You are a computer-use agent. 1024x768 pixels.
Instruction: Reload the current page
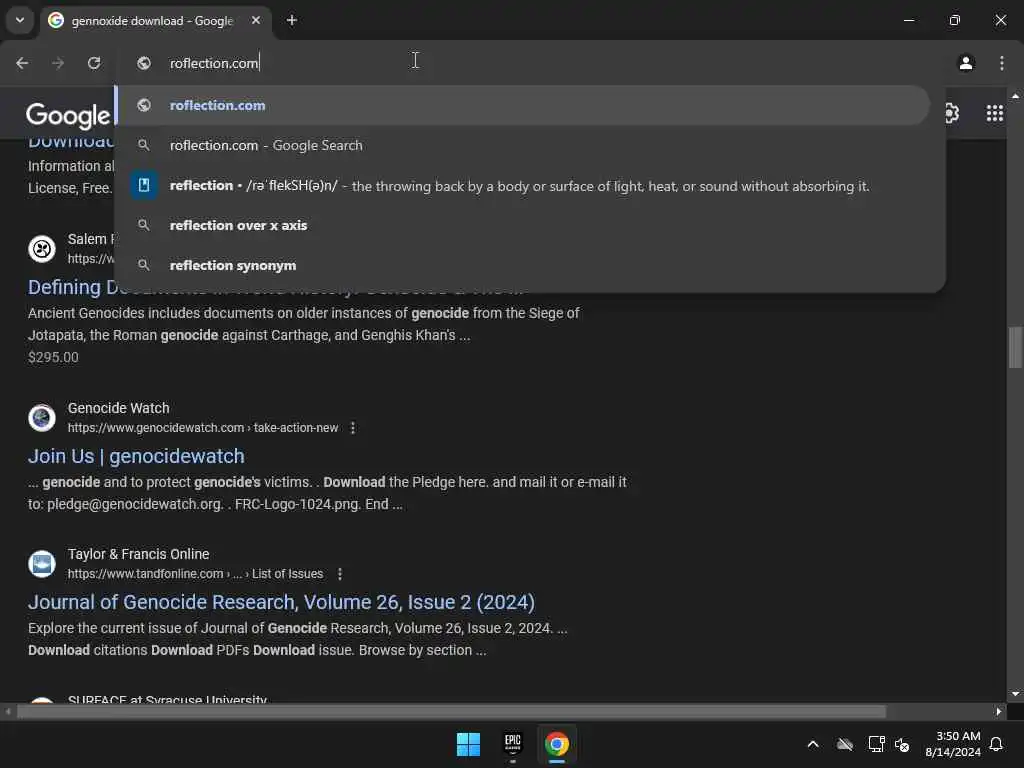coord(94,63)
